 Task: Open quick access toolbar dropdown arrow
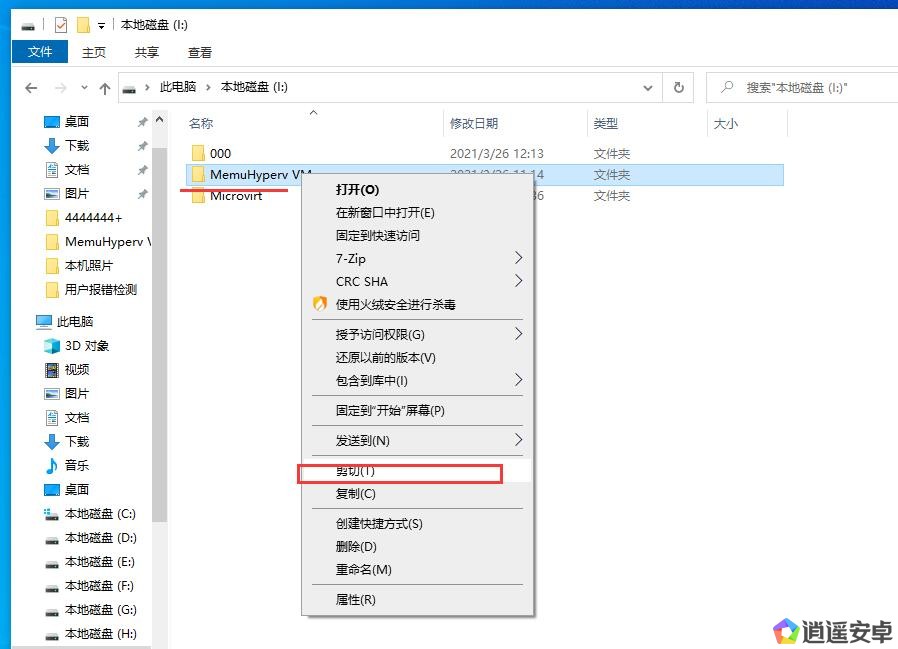(101, 26)
